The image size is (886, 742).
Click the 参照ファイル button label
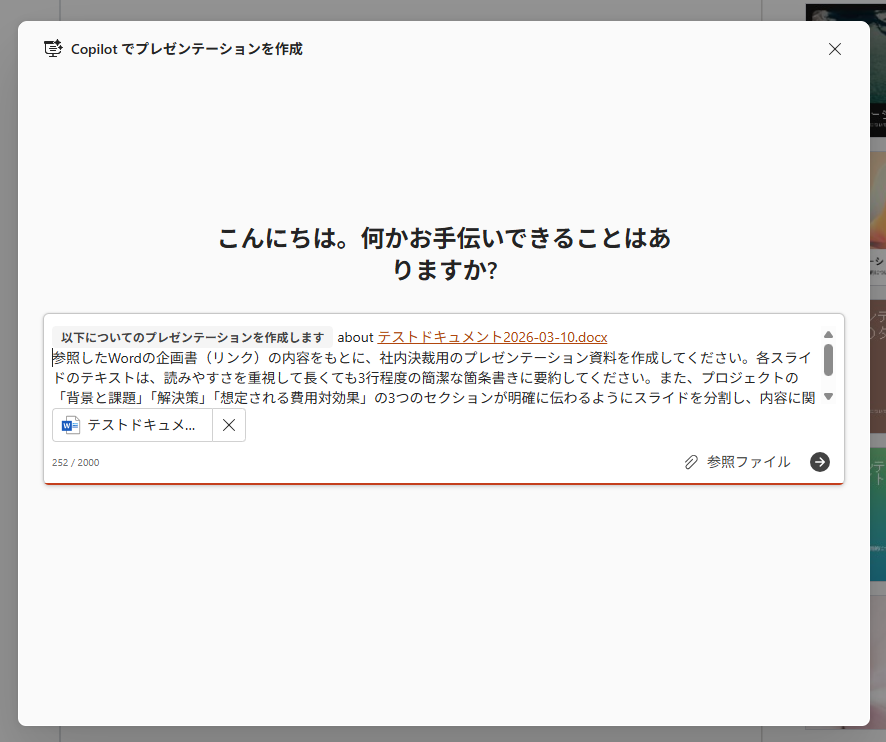coord(748,462)
